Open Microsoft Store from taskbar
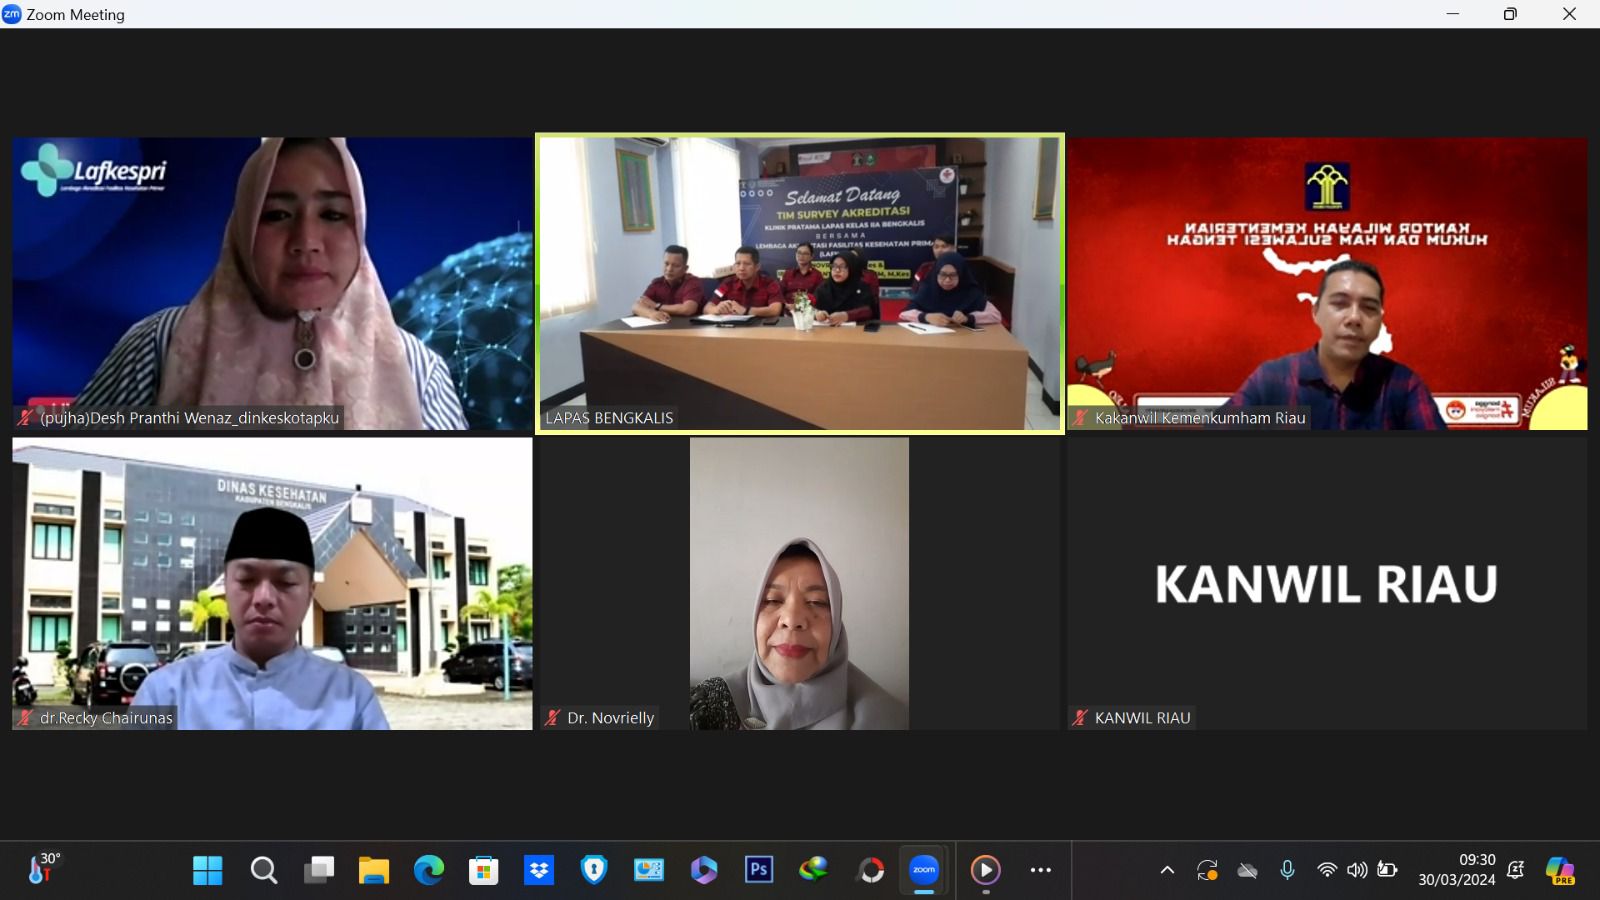 [x=484, y=871]
